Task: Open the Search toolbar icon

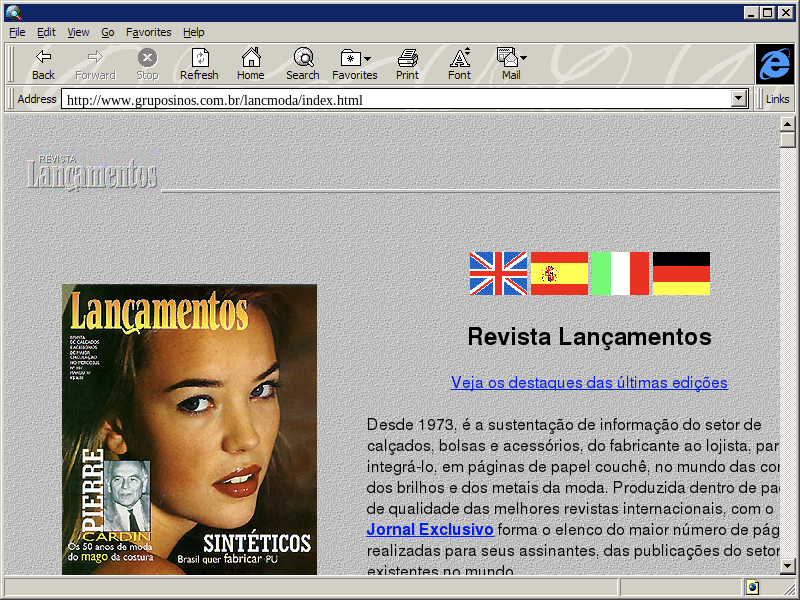Action: 302,64
